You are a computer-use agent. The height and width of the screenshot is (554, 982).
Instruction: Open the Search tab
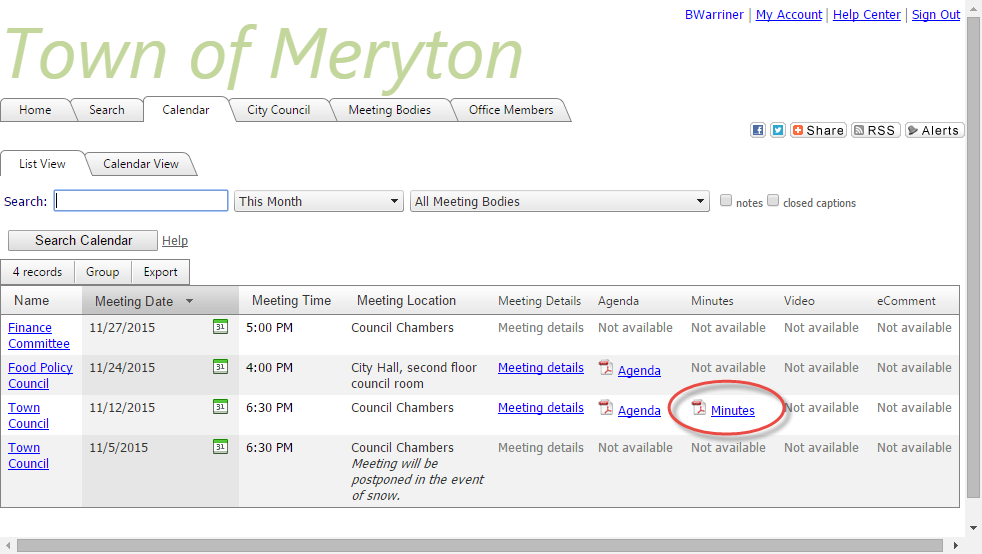(106, 110)
